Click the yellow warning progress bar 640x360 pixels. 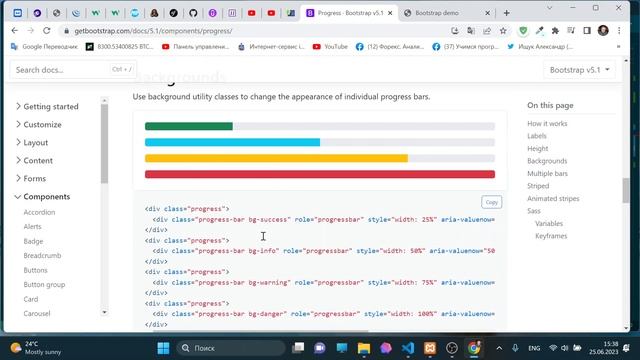pos(276,158)
